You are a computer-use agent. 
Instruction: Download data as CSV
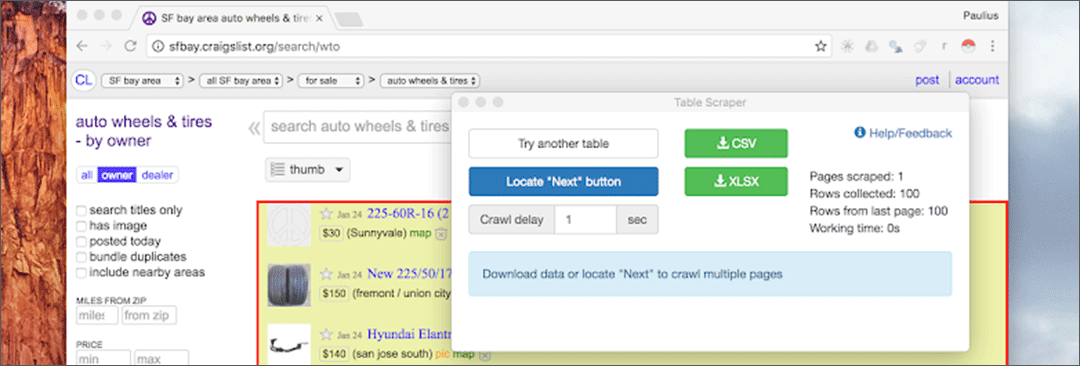coord(736,143)
